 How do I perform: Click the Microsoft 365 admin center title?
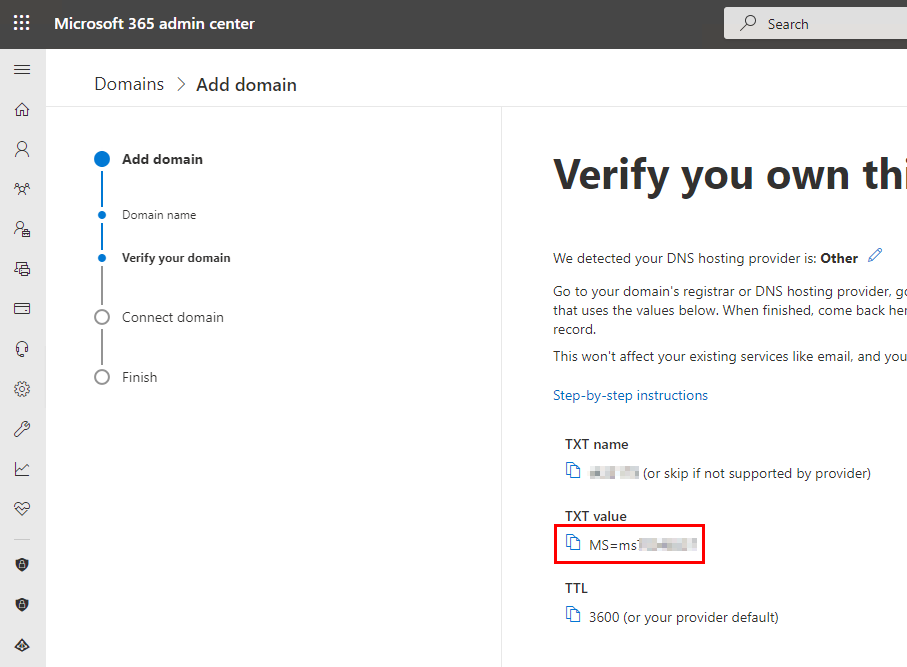154,24
